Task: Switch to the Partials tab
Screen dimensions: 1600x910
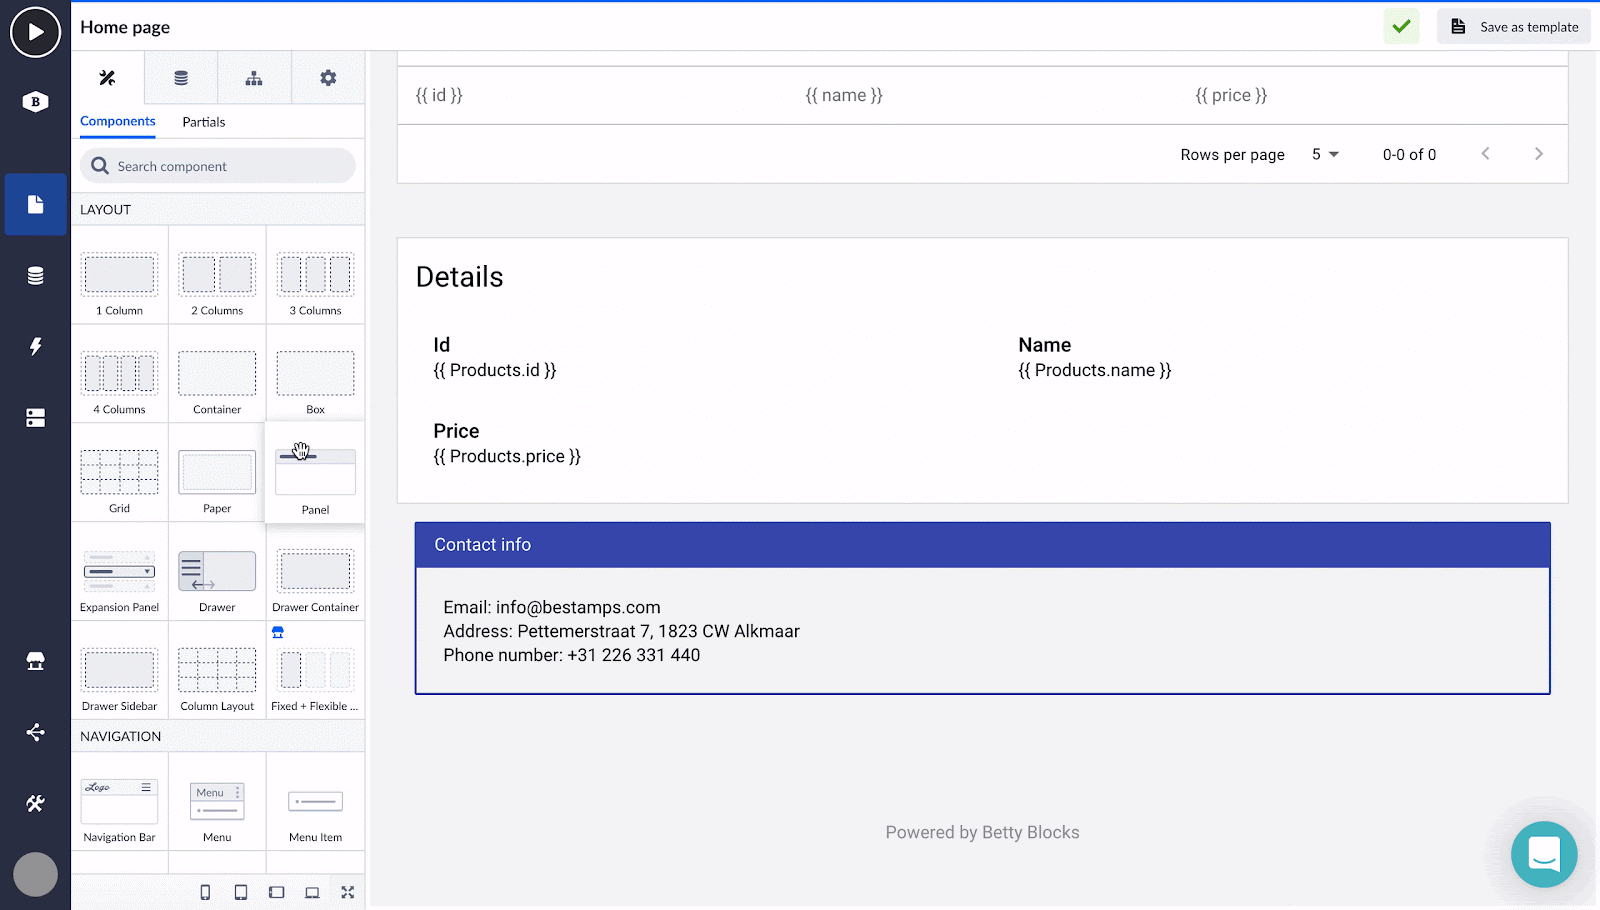Action: click(204, 122)
